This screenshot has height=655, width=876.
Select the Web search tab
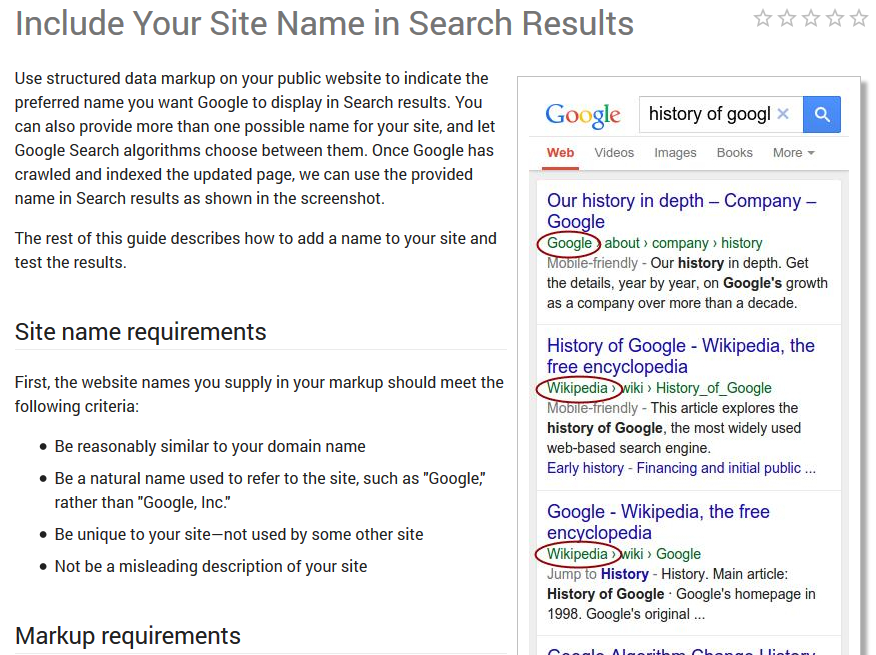[x=560, y=153]
